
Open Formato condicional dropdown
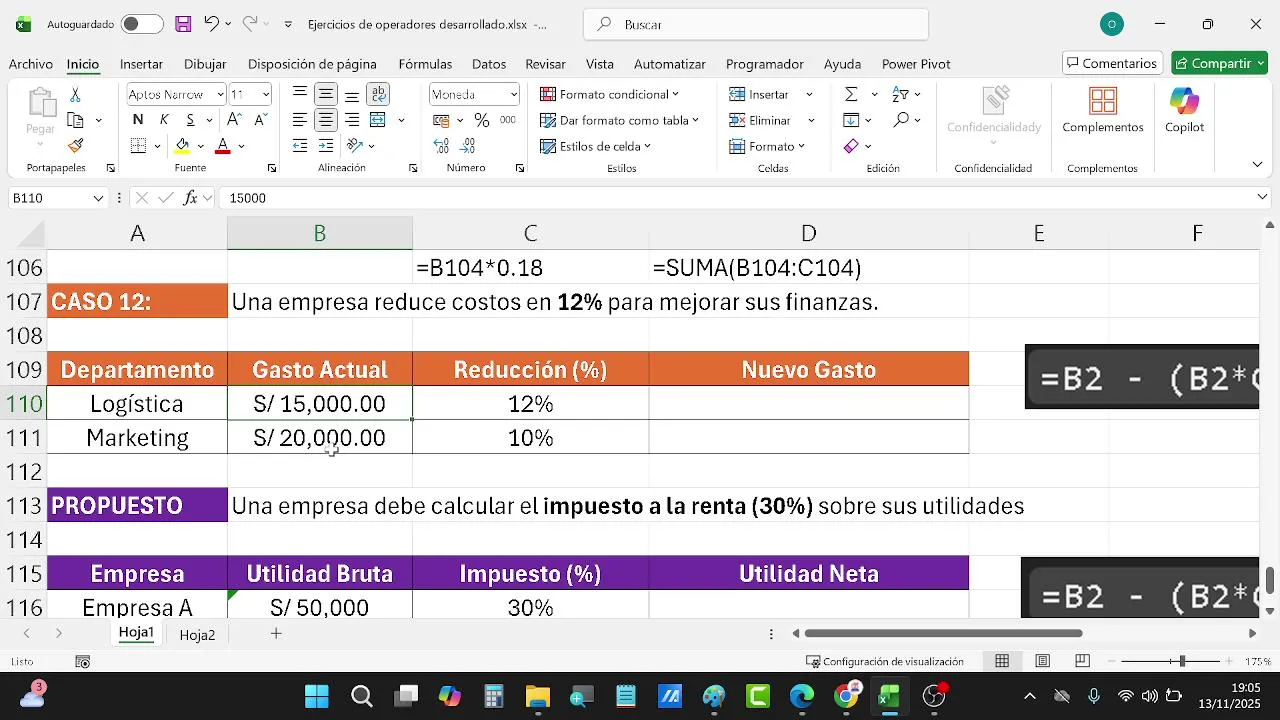click(609, 94)
